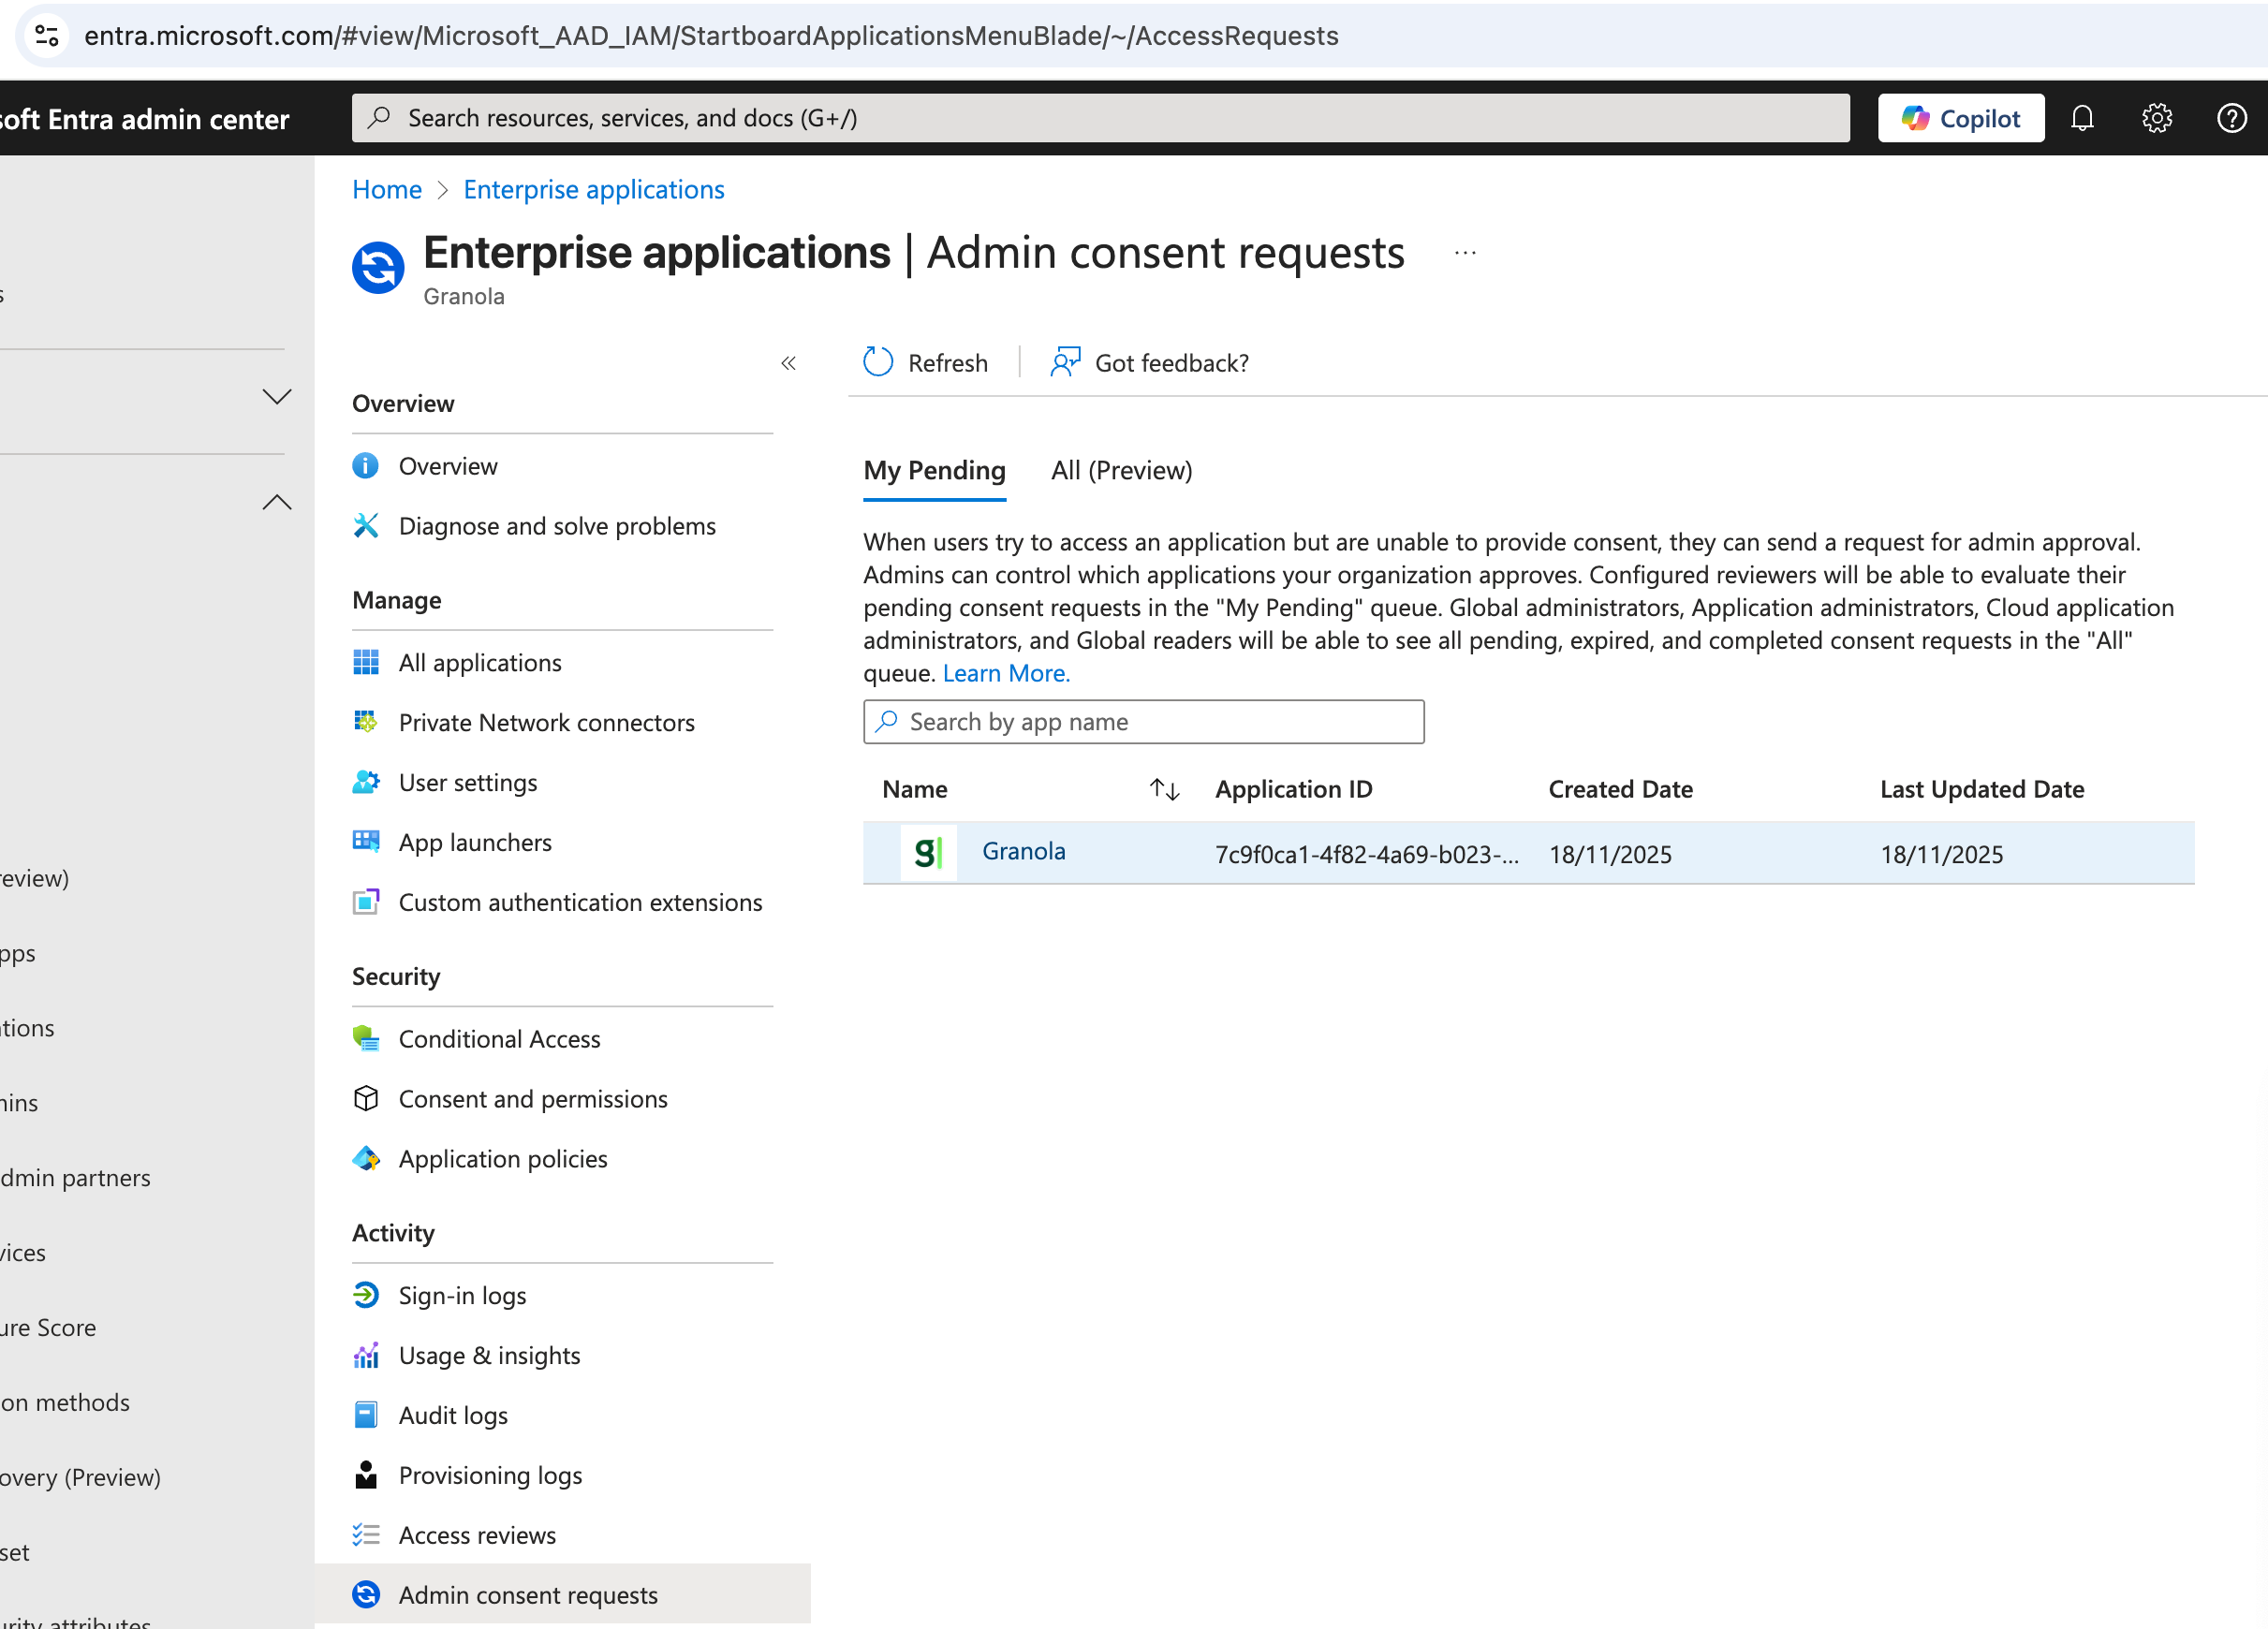Click the Search by app name field
Image resolution: width=2268 pixels, height=1629 pixels.
[x=1143, y=722]
